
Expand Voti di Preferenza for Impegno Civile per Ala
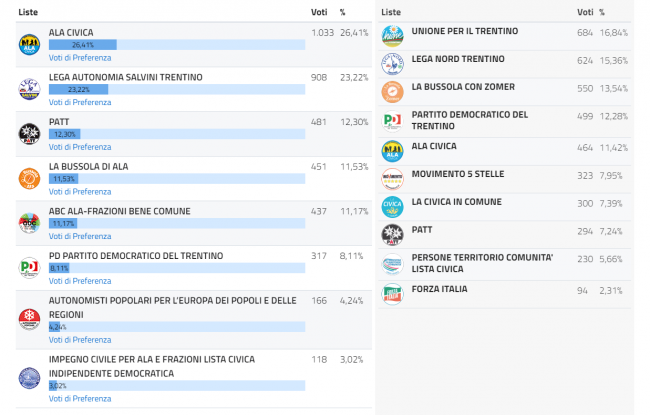[80, 398]
